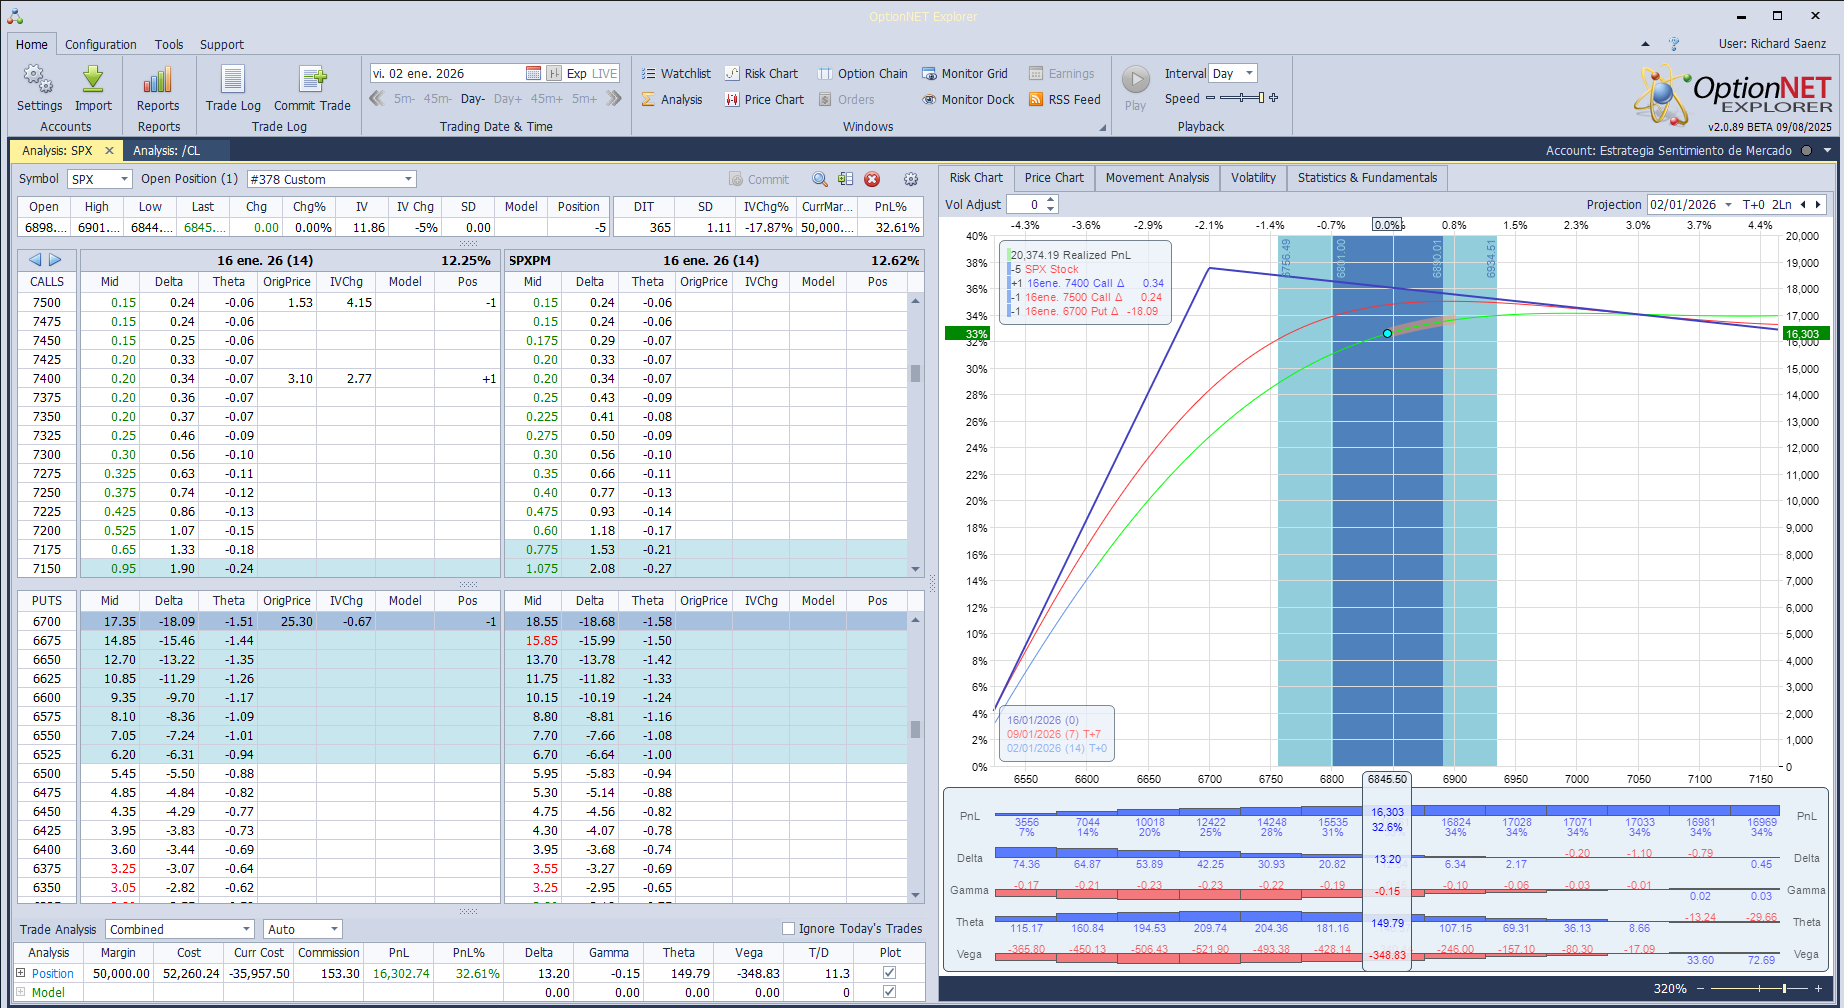Click the position layout icon beside the magnifier

(x=846, y=179)
